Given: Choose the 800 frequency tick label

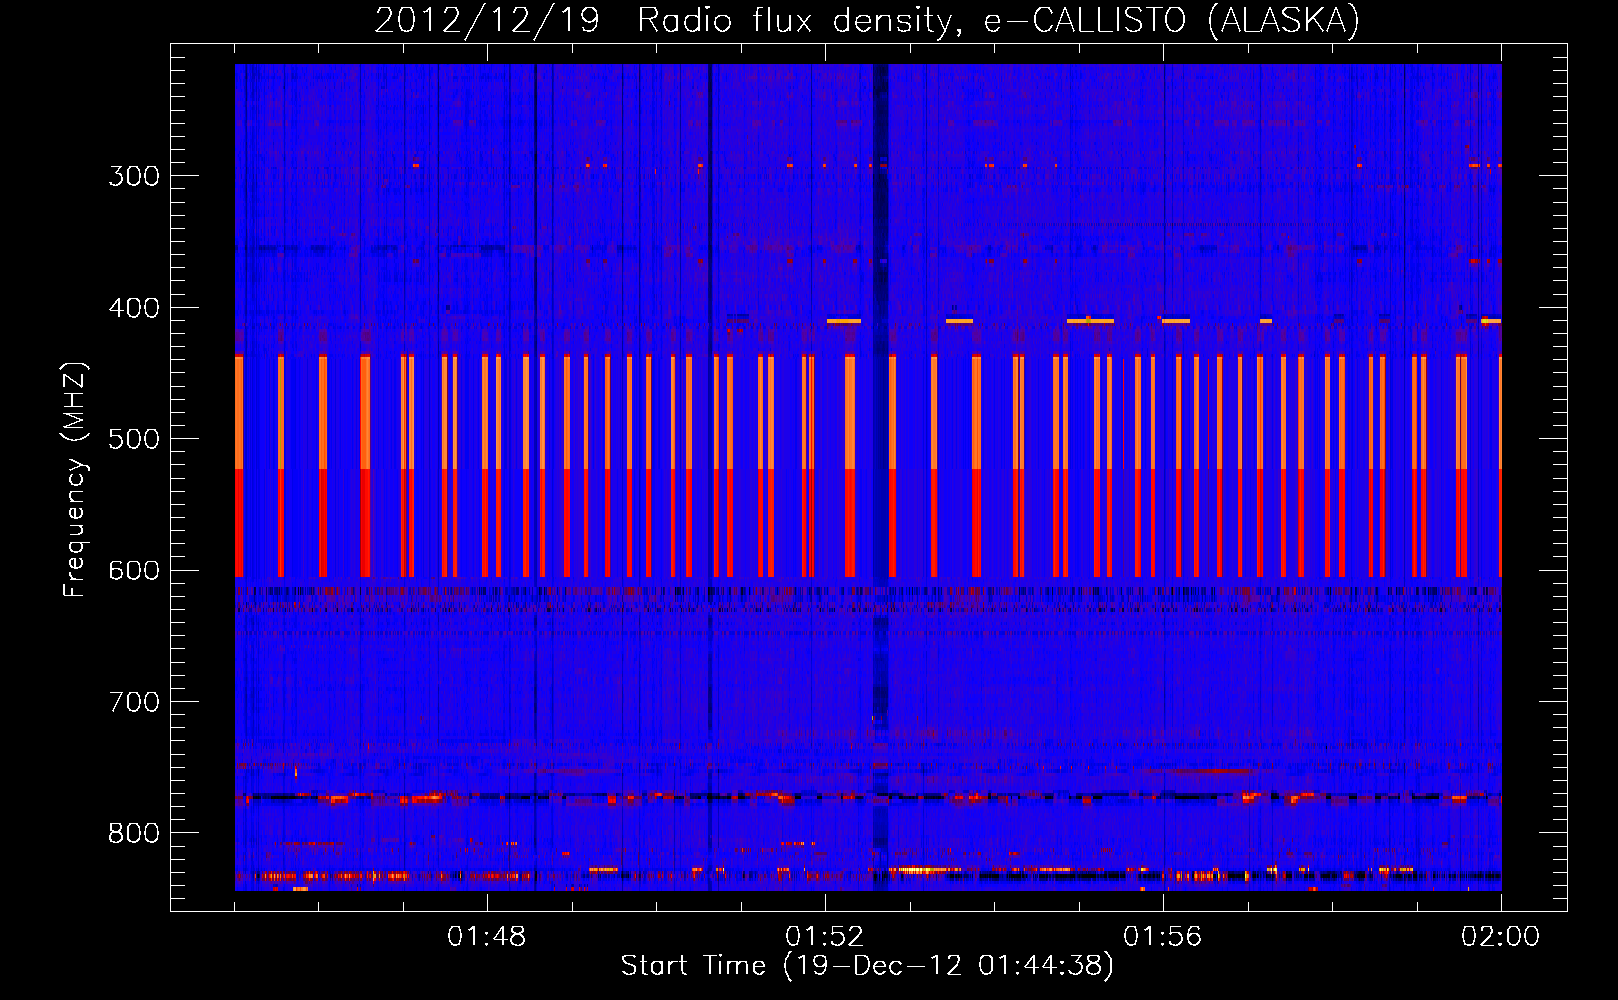Looking at the screenshot, I should (134, 834).
